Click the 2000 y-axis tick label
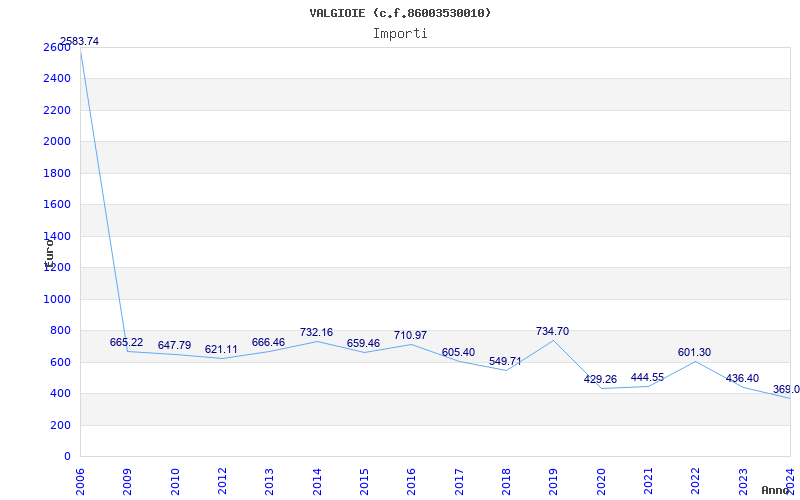This screenshot has height=500, width=800. click(x=57, y=141)
